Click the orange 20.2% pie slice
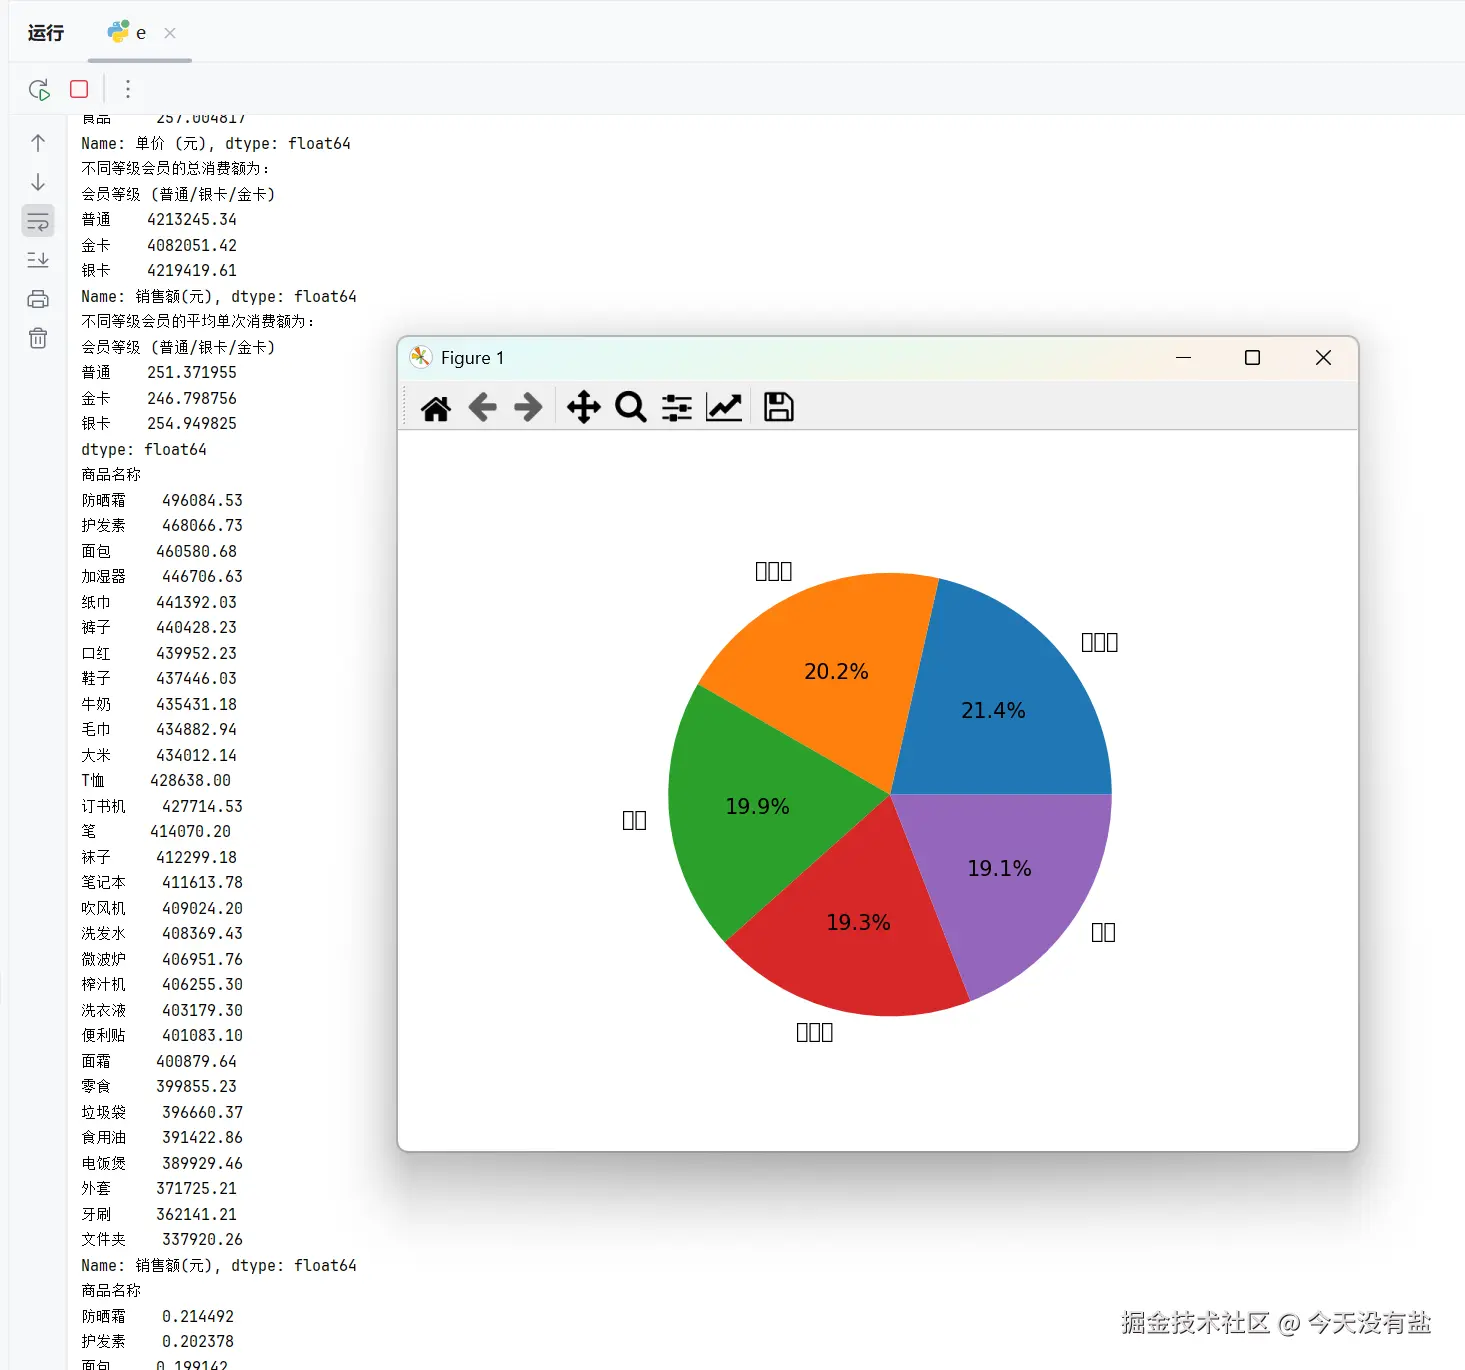 pos(836,671)
